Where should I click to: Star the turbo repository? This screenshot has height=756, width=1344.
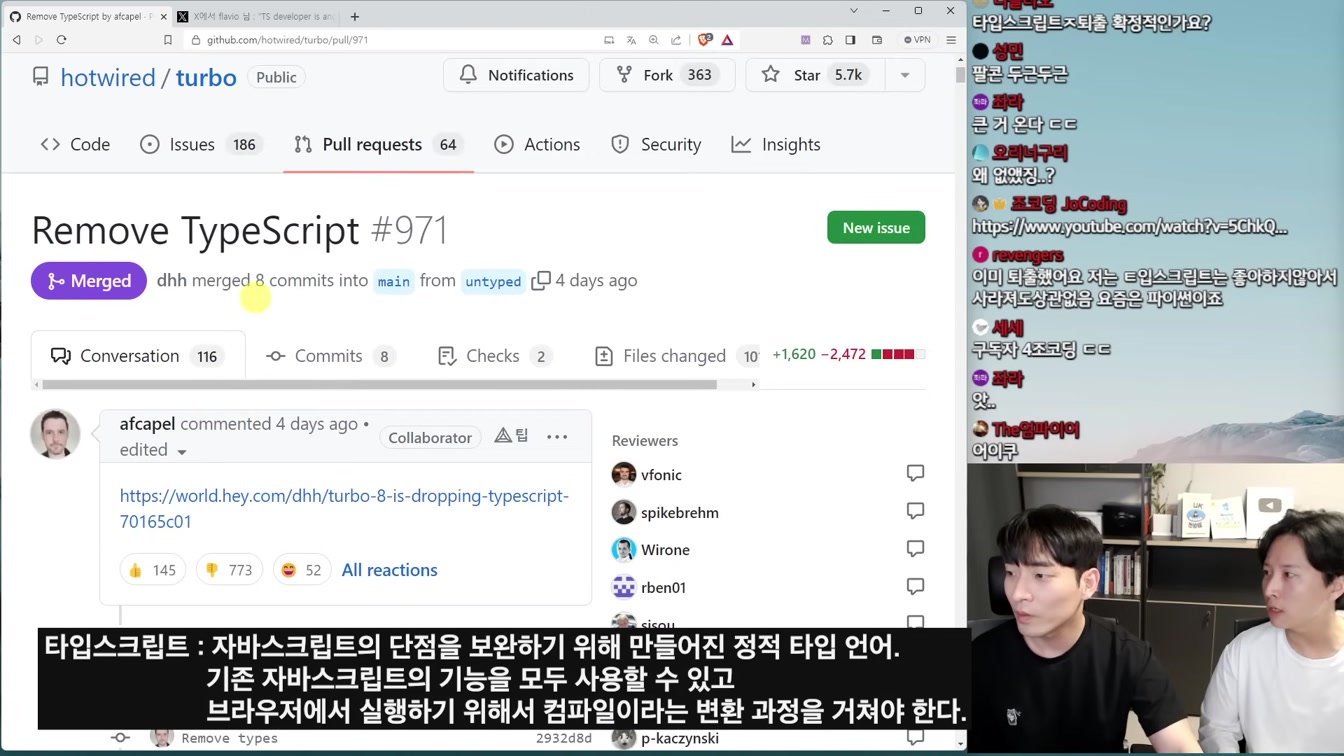[815, 75]
